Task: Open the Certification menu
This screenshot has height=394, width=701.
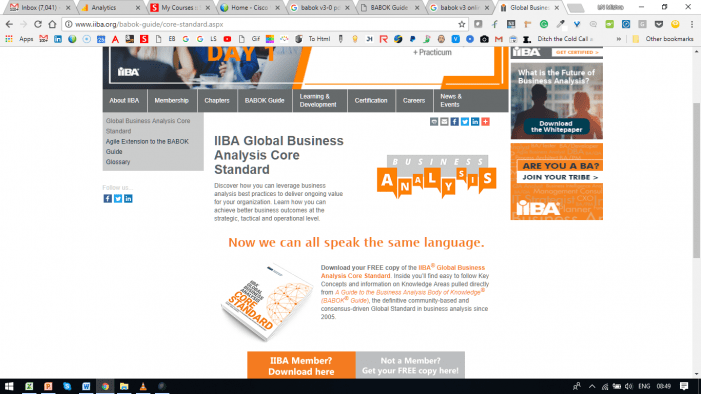Action: click(371, 101)
